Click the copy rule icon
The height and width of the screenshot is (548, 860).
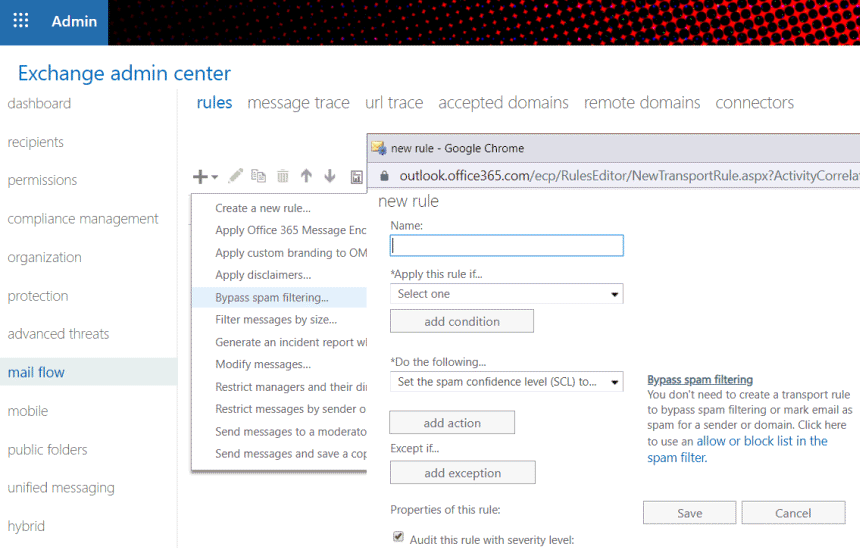258,176
